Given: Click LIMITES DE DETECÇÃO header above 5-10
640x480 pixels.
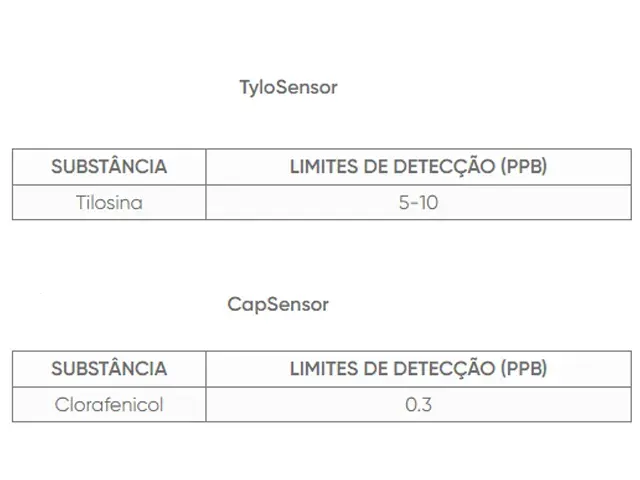Looking at the screenshot, I should pos(418,167).
